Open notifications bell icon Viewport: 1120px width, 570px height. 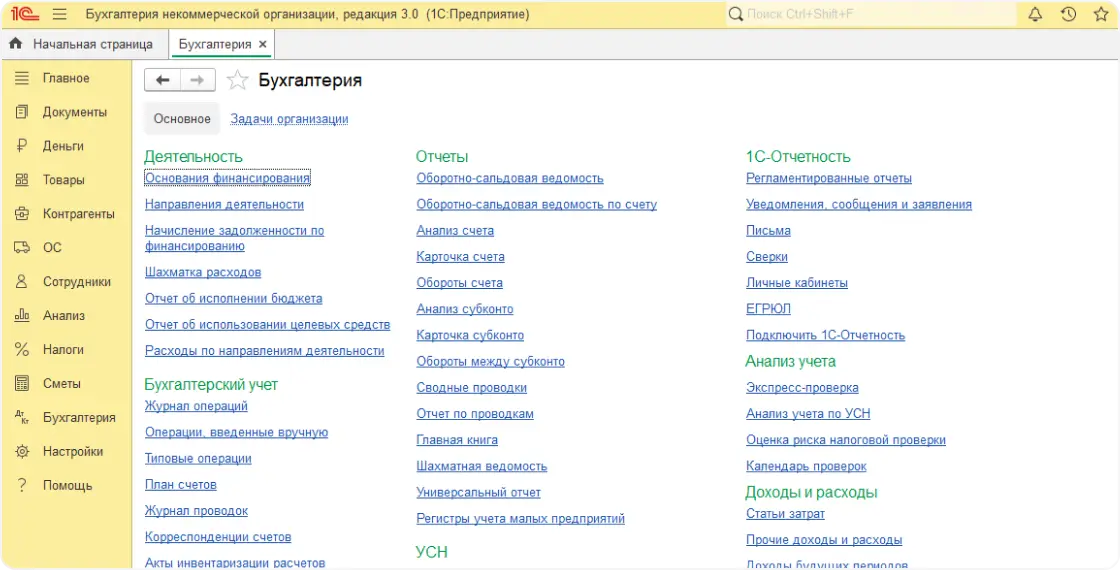click(1035, 14)
